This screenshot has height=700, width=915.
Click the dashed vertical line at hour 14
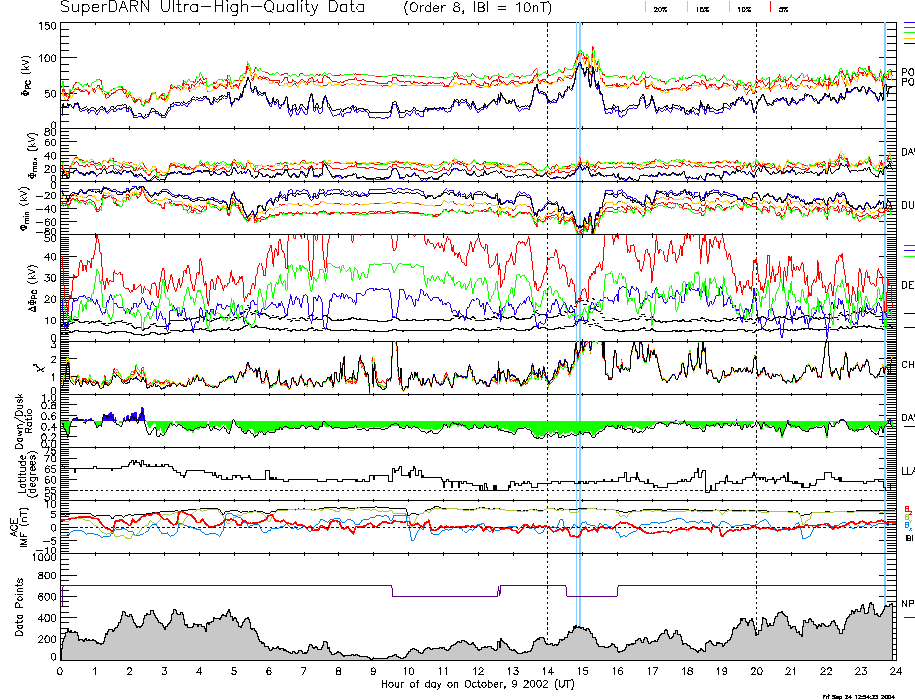(x=547, y=300)
